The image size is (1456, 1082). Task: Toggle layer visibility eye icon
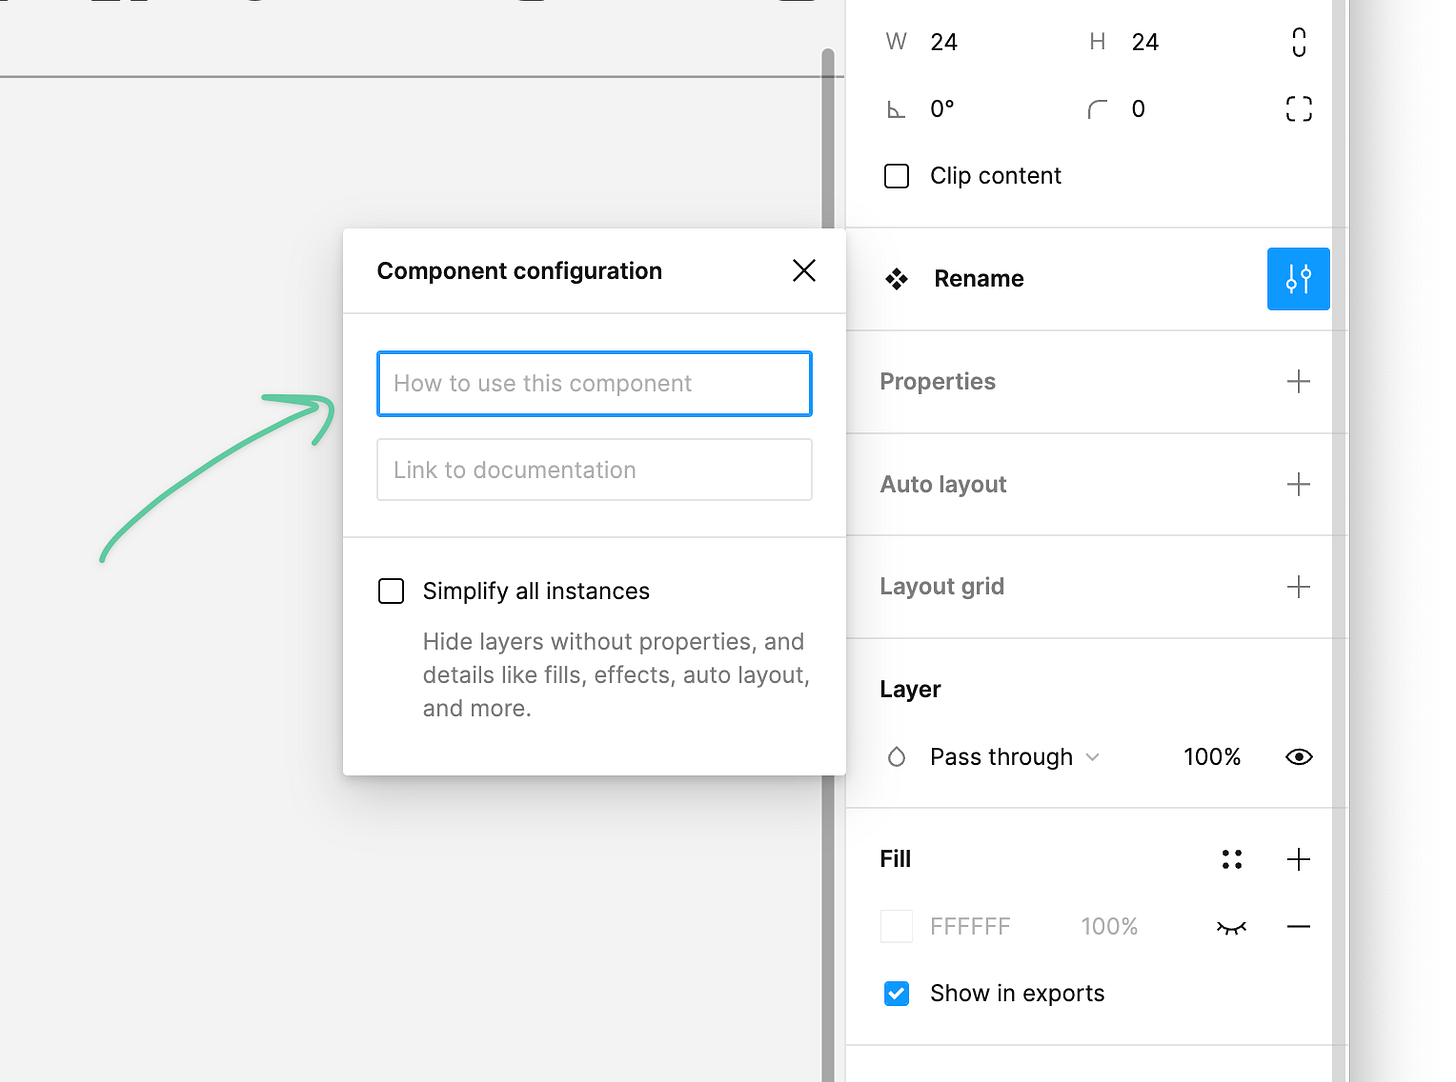[1298, 757]
